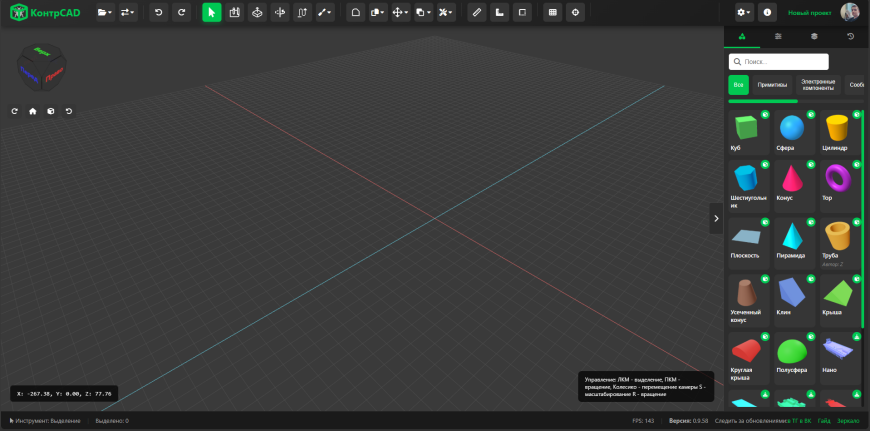The width and height of the screenshot is (870, 431).
Task: Click the view orientation cube
Action: click(x=42, y=67)
